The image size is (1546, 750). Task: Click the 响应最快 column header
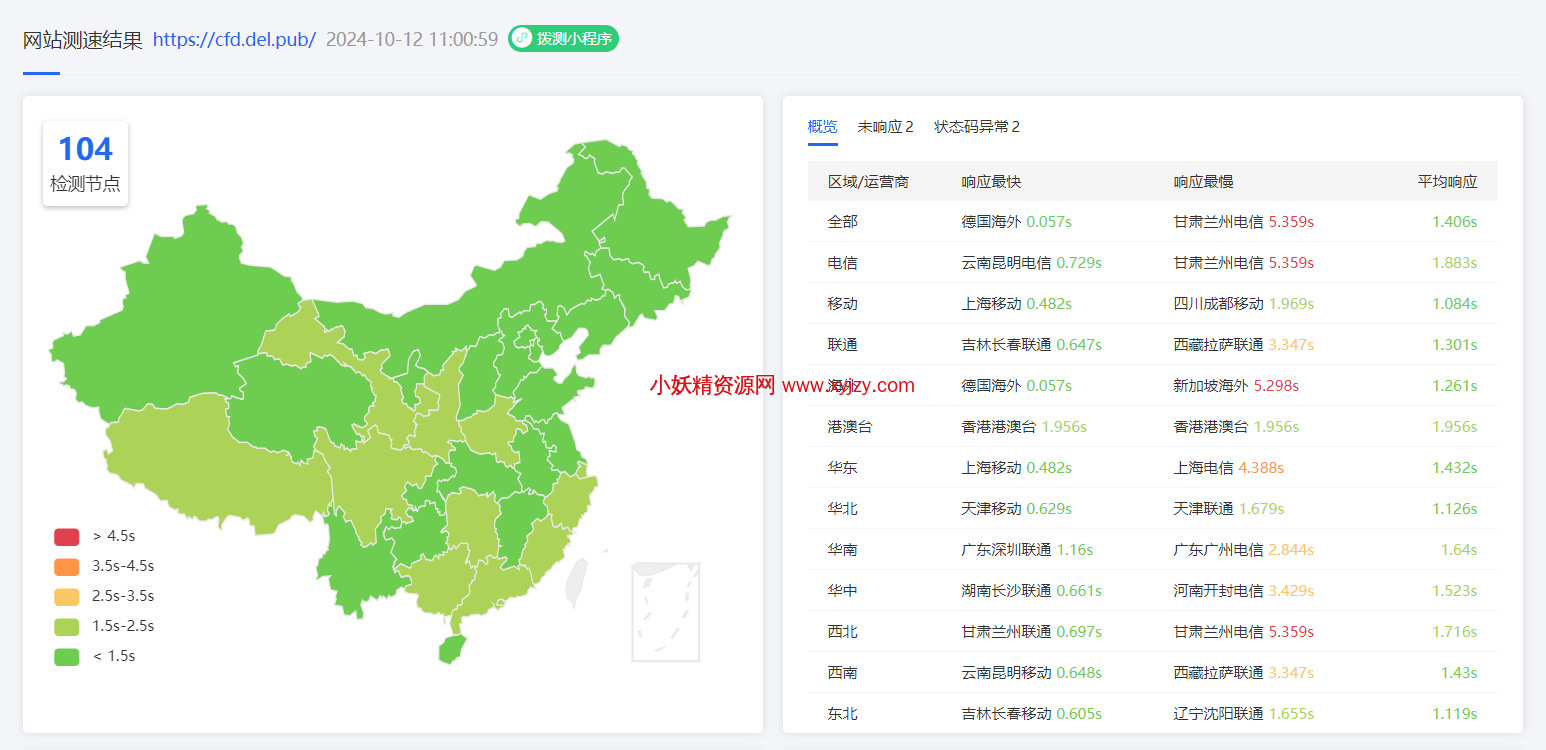pyautogui.click(x=991, y=182)
